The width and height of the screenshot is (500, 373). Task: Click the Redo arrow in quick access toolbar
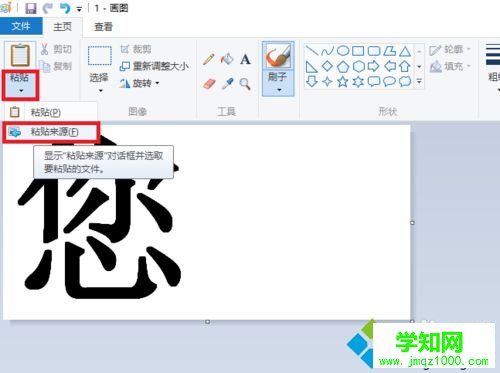click(48, 8)
